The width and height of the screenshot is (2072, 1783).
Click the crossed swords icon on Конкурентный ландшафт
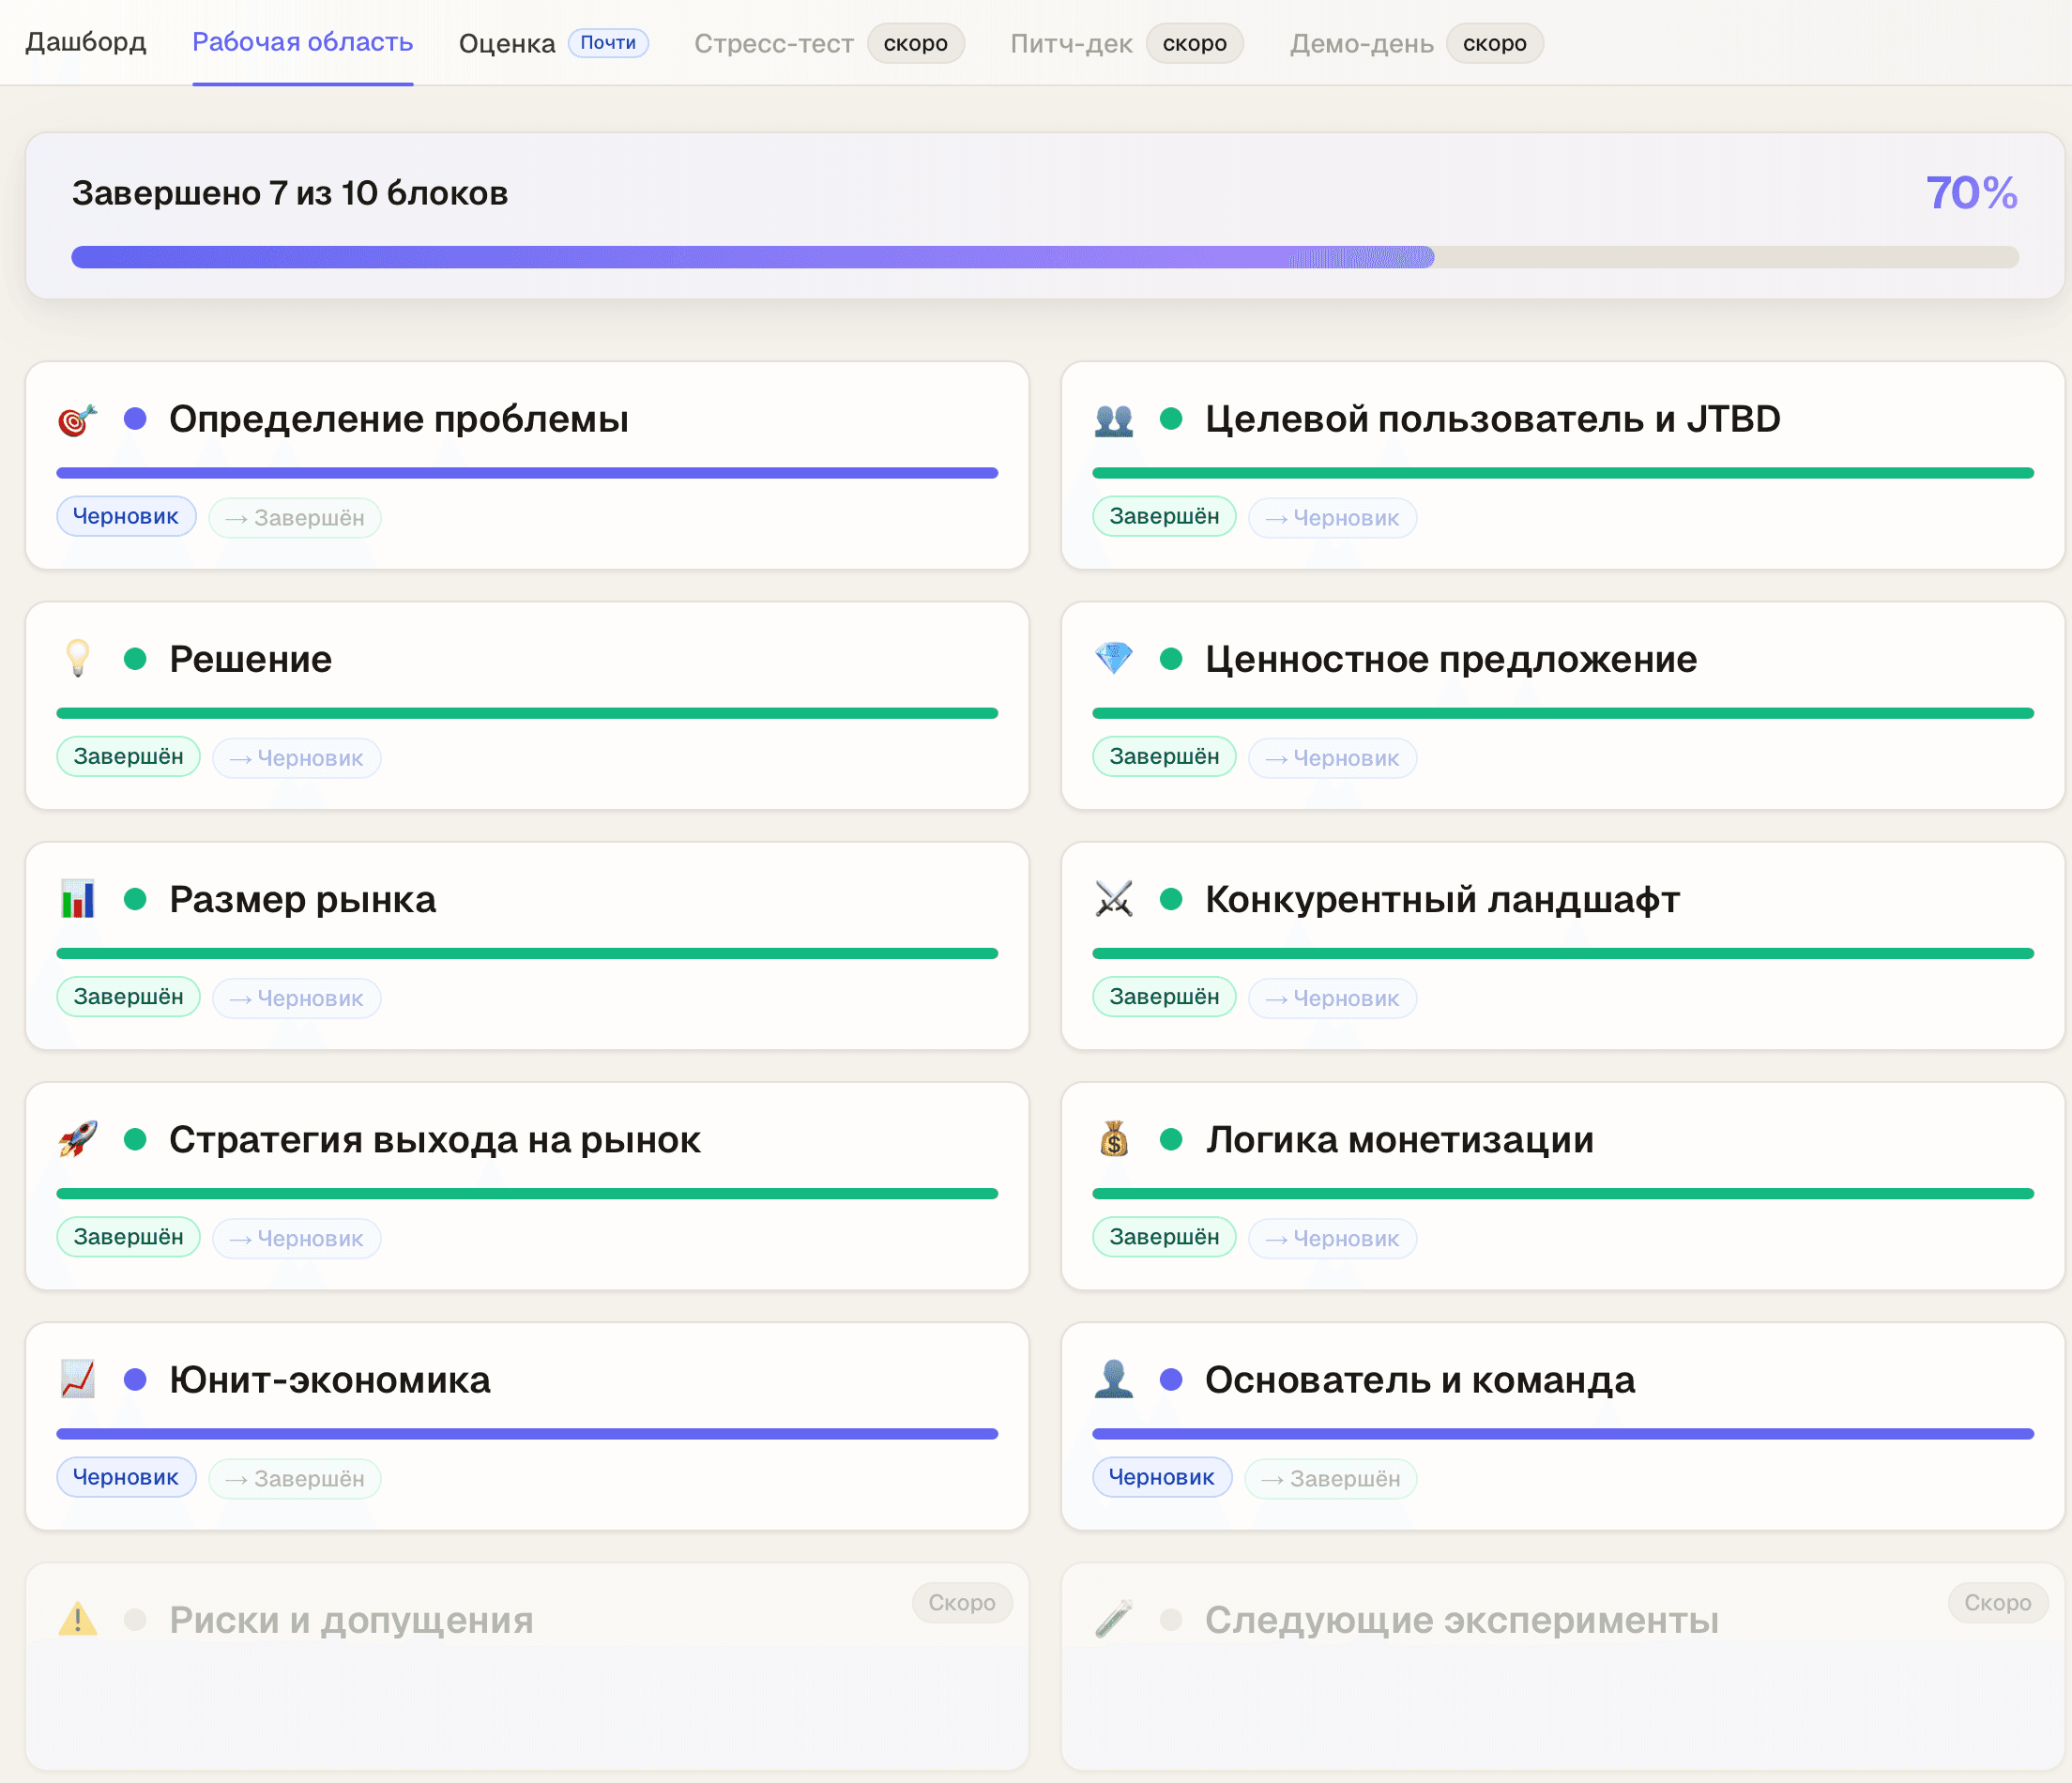pos(1114,898)
